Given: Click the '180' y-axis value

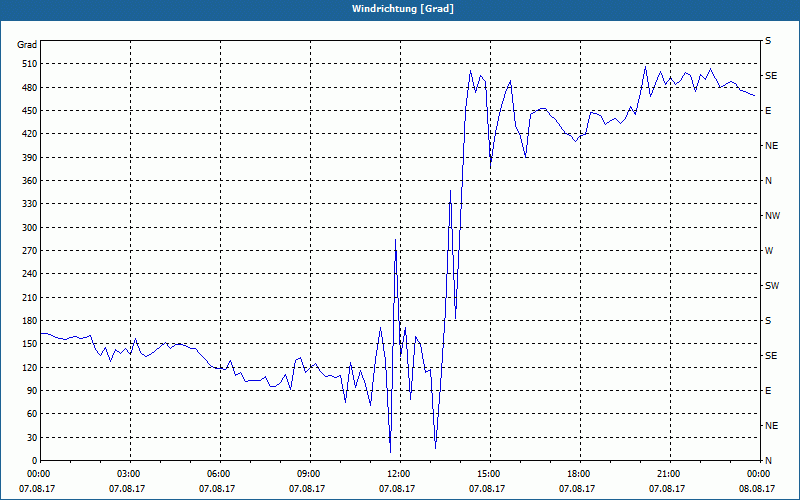Looking at the screenshot, I should pyautogui.click(x=29, y=321).
